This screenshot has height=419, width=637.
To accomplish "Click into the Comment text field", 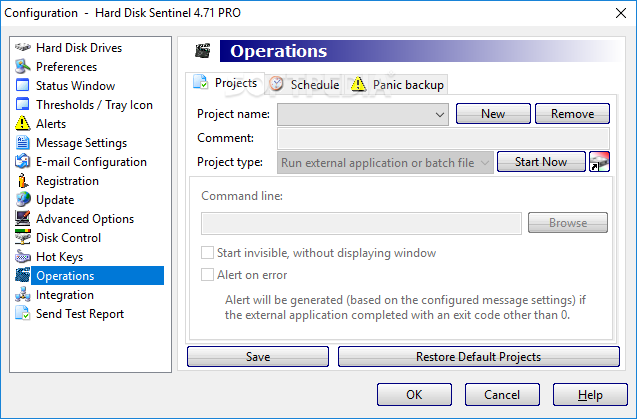I will (443, 138).
